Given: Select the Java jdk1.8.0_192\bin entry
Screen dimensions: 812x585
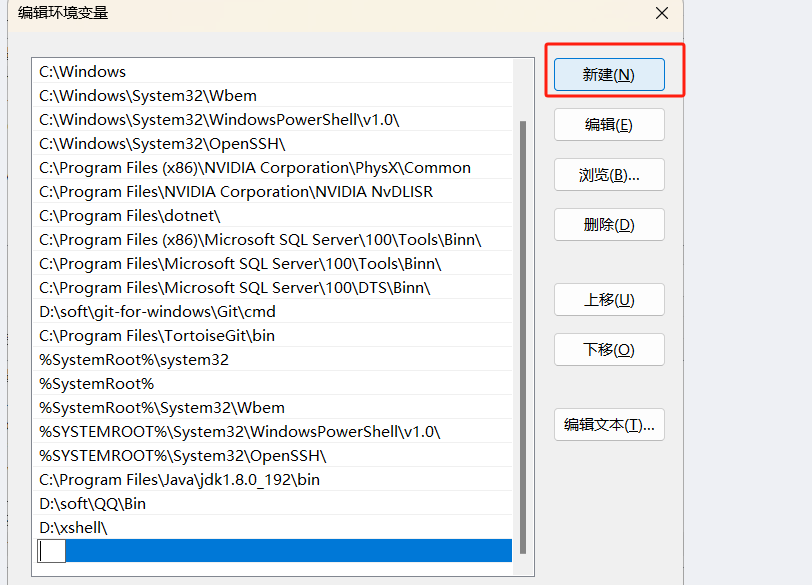Looking at the screenshot, I should pyautogui.click(x=180, y=480).
